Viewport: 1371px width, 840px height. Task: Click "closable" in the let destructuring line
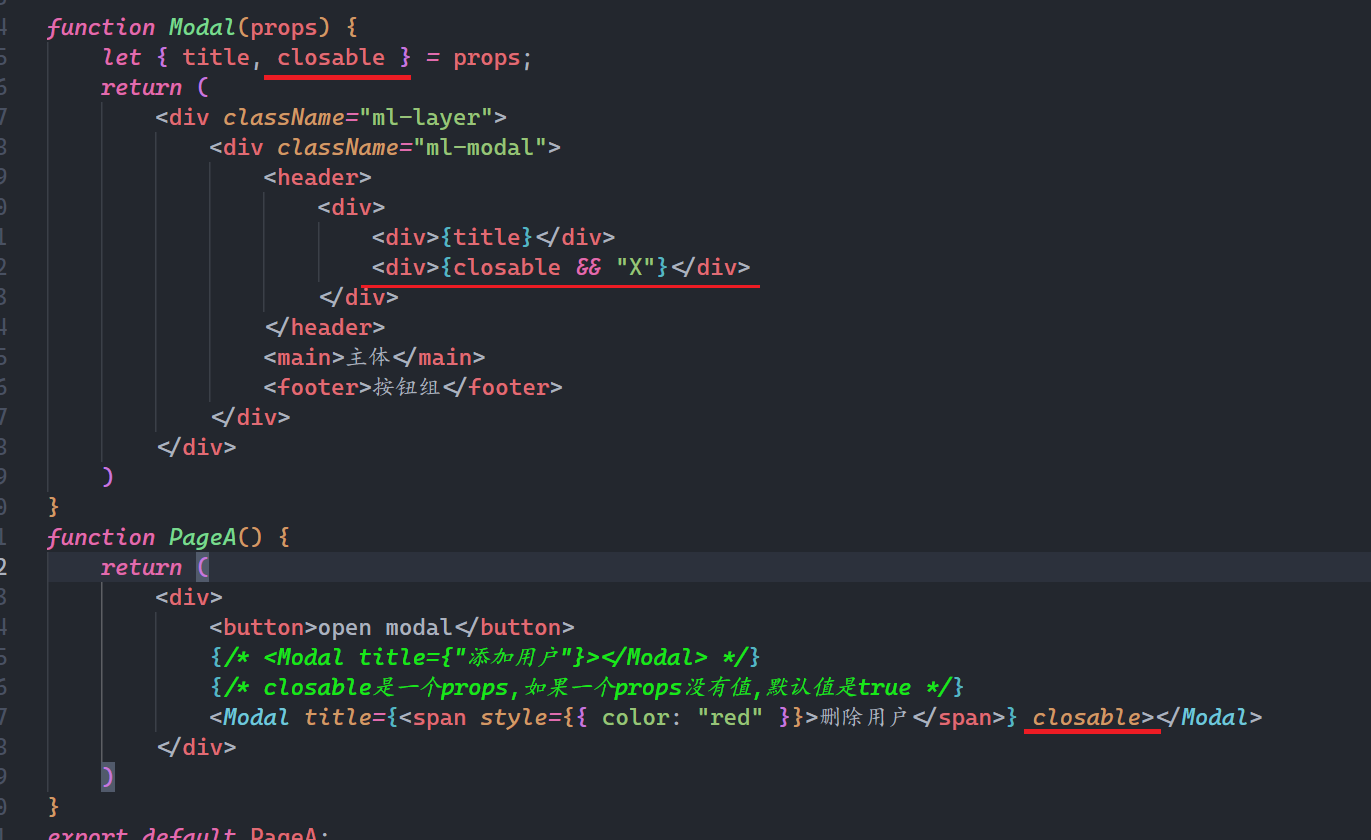click(331, 57)
